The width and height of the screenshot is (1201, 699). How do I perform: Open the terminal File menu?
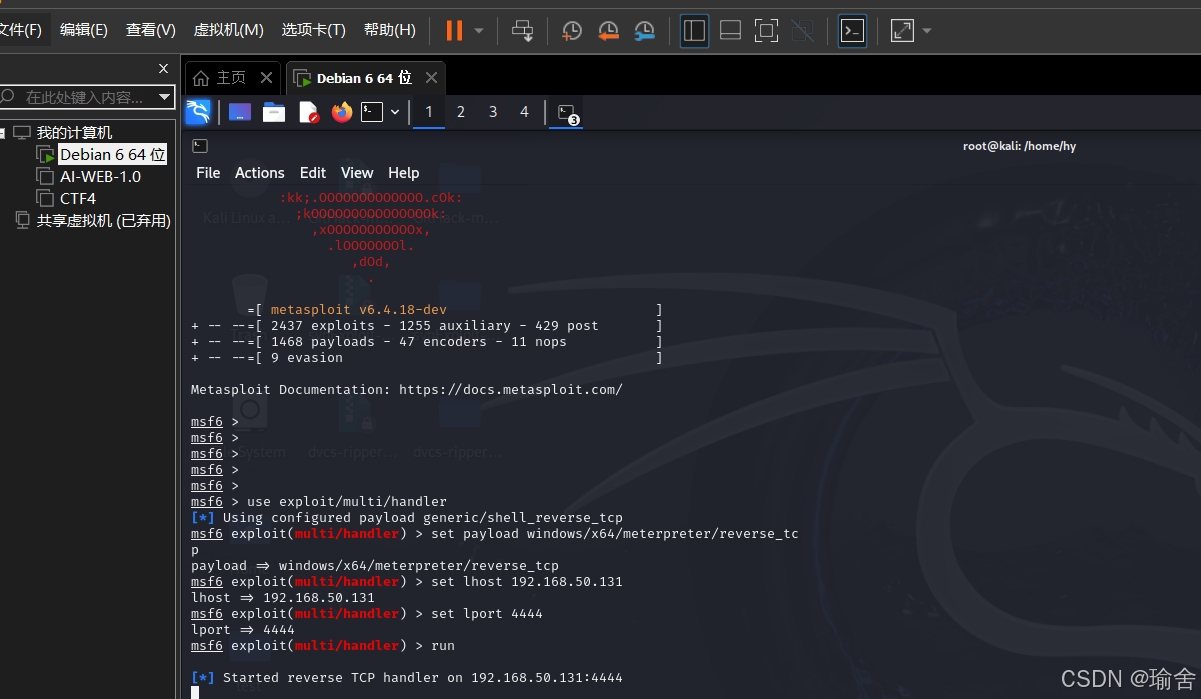click(208, 173)
